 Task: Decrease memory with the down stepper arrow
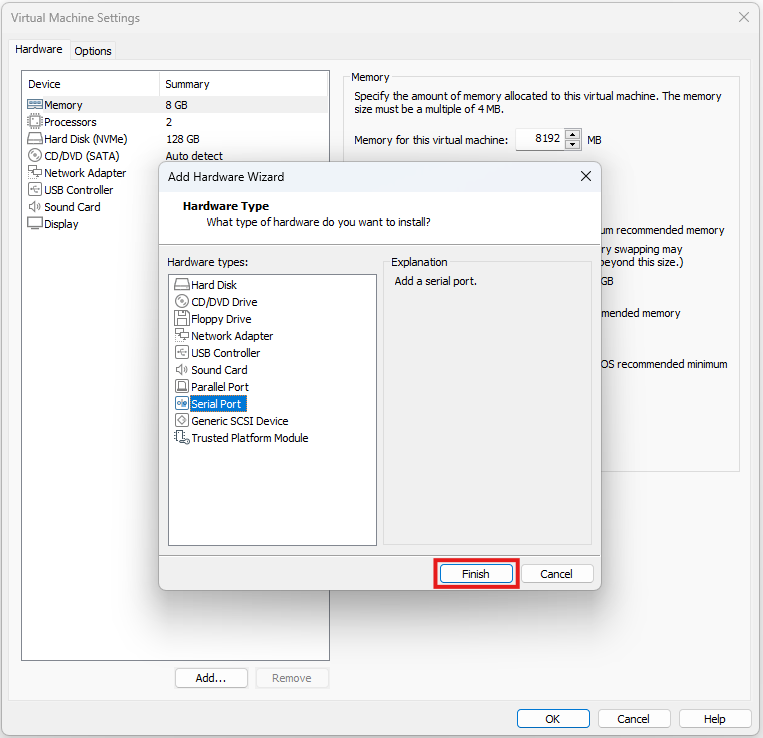[573, 145]
